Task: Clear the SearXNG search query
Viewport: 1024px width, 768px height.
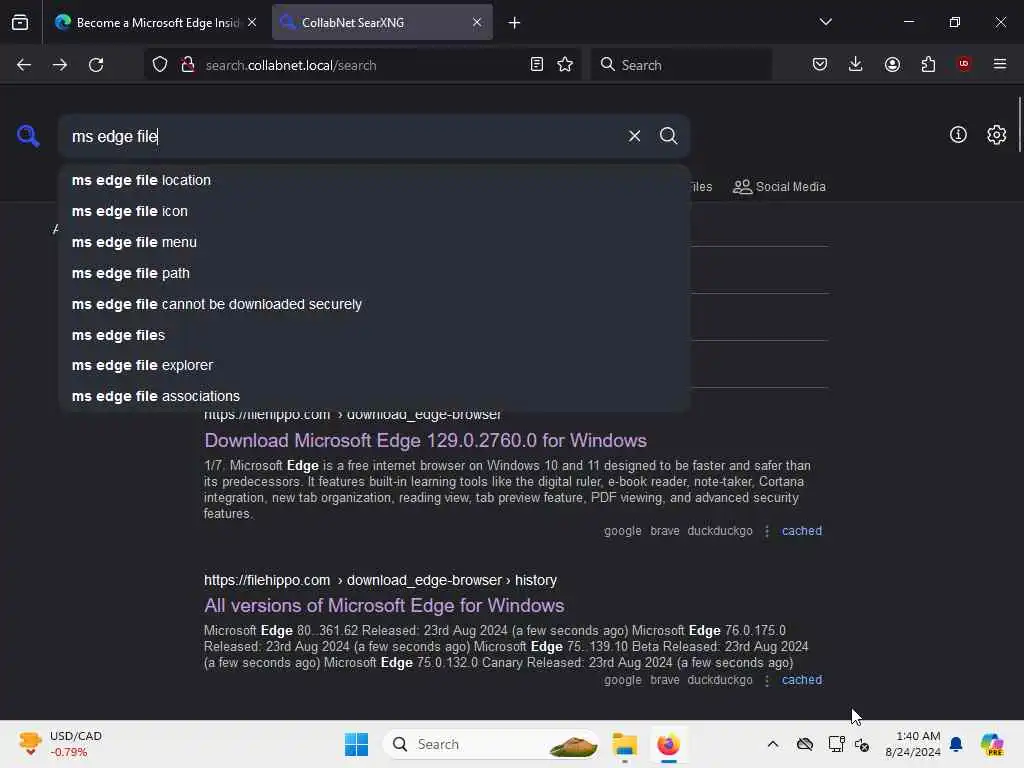Action: pyautogui.click(x=635, y=136)
